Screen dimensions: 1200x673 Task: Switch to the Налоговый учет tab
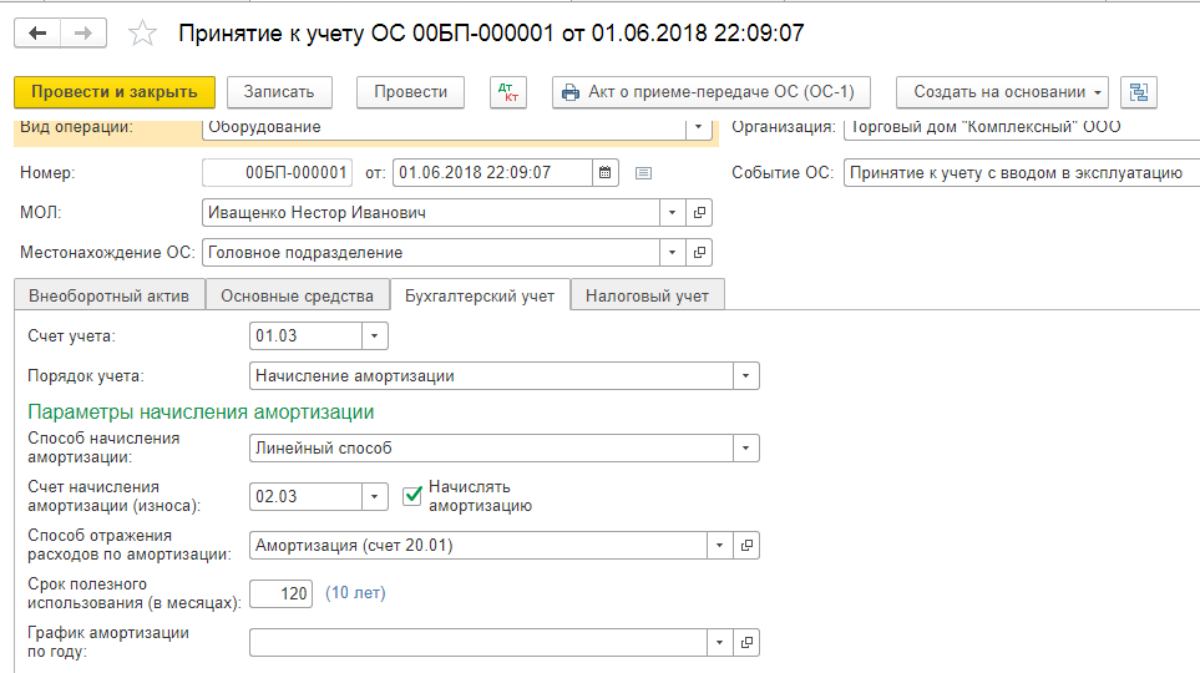(x=647, y=296)
